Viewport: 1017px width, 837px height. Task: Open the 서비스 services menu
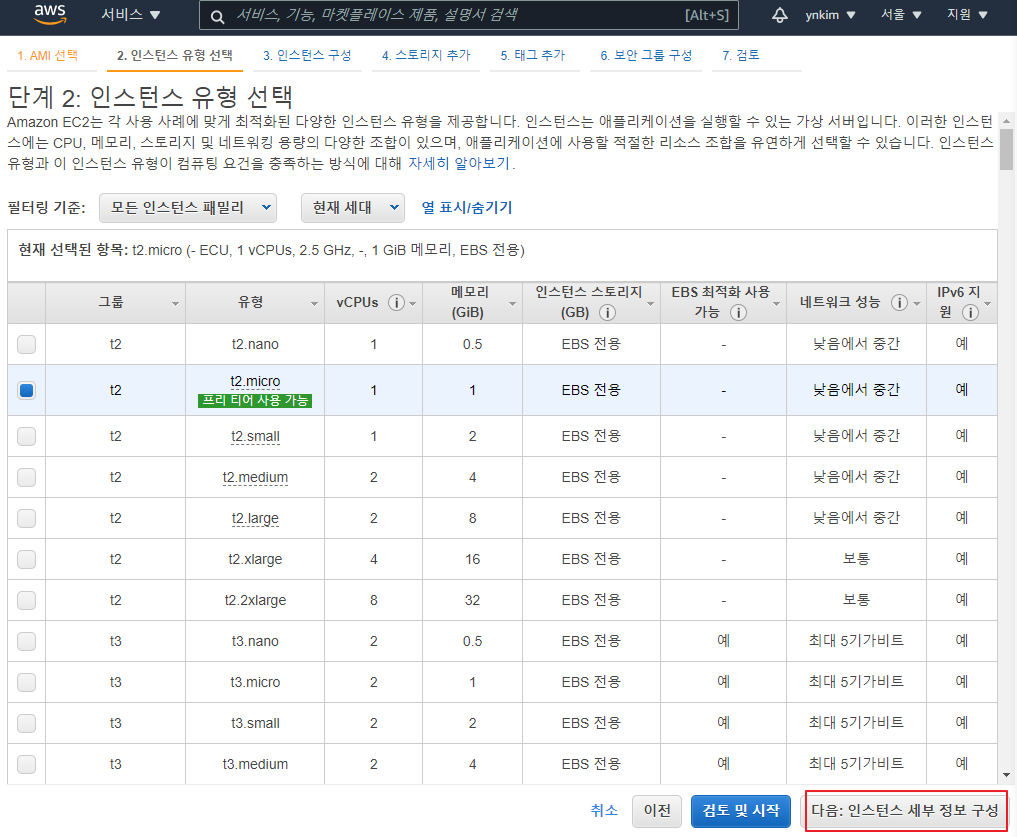(130, 14)
